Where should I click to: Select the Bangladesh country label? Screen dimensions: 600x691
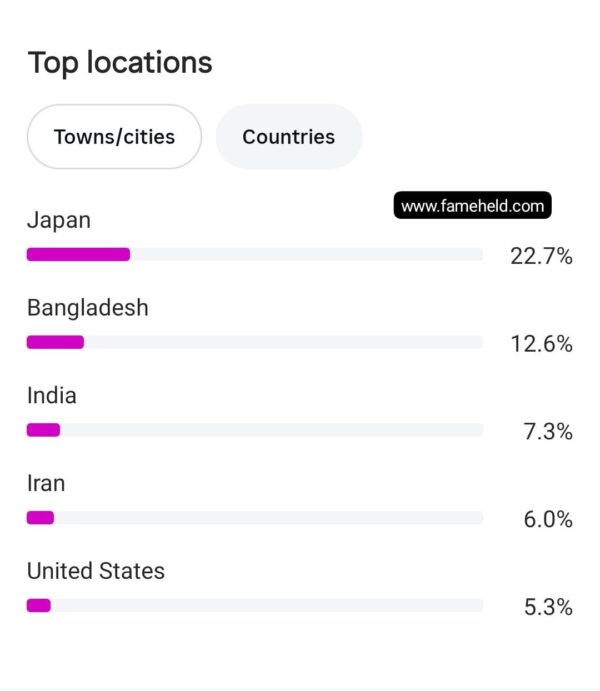tap(88, 308)
